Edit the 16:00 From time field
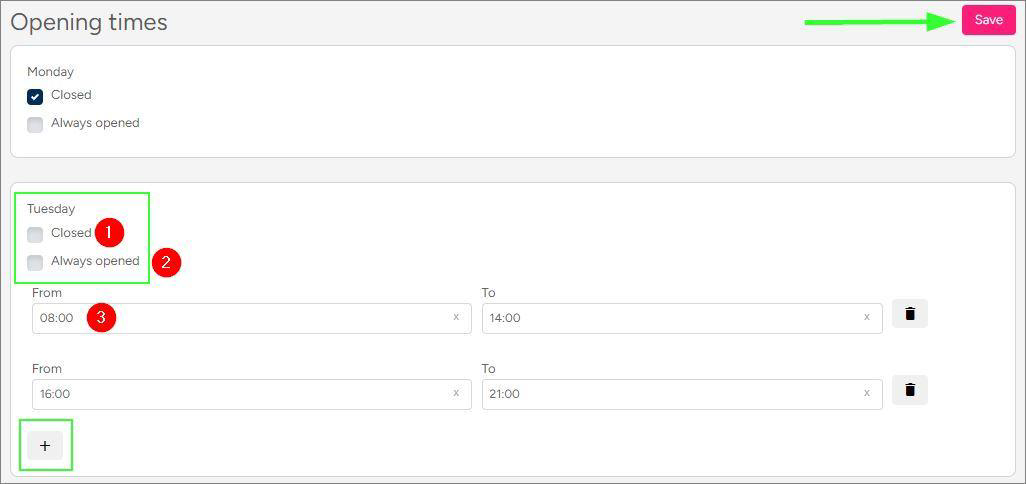The image size is (1026, 484). (240, 394)
